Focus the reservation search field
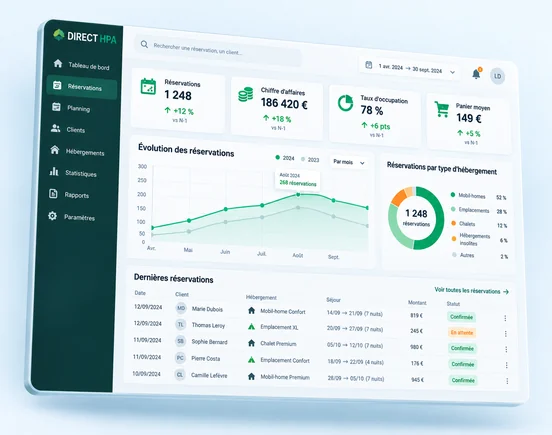 pyautogui.click(x=218, y=50)
